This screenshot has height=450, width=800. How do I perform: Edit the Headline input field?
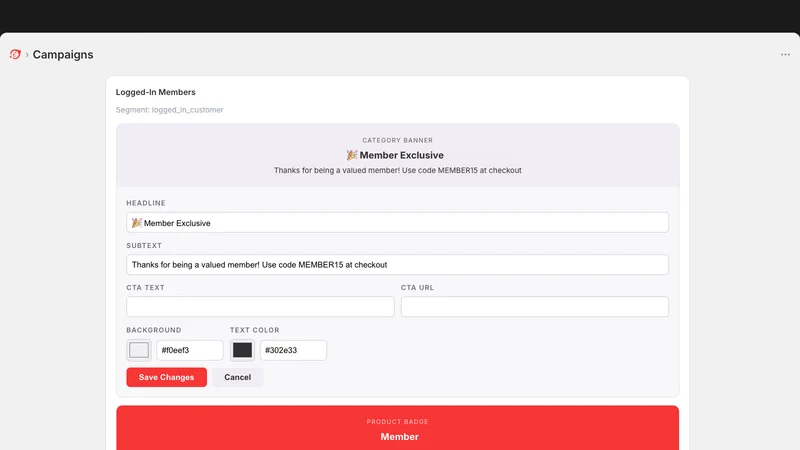[397, 222]
